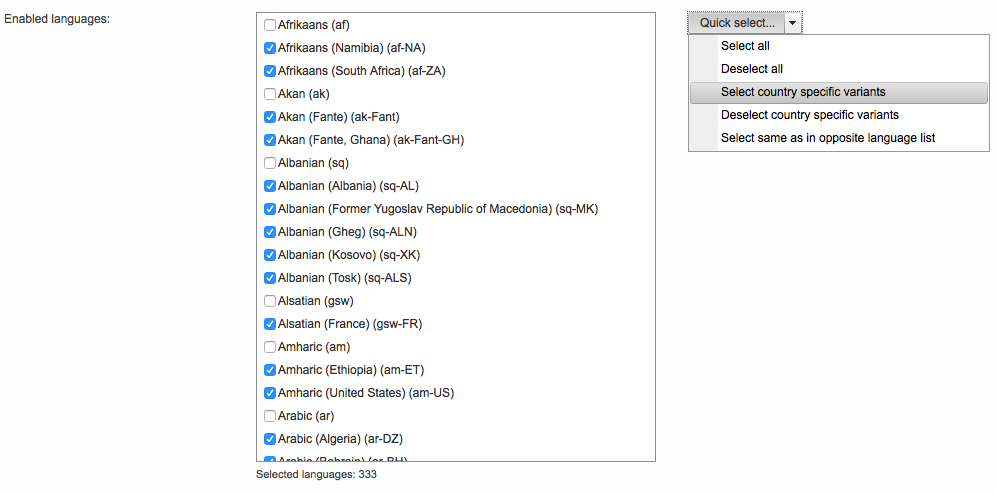Uncheck Afrikaans (Namibia) (af-NA)
Viewport: 996px width, 492px height.
coord(270,48)
